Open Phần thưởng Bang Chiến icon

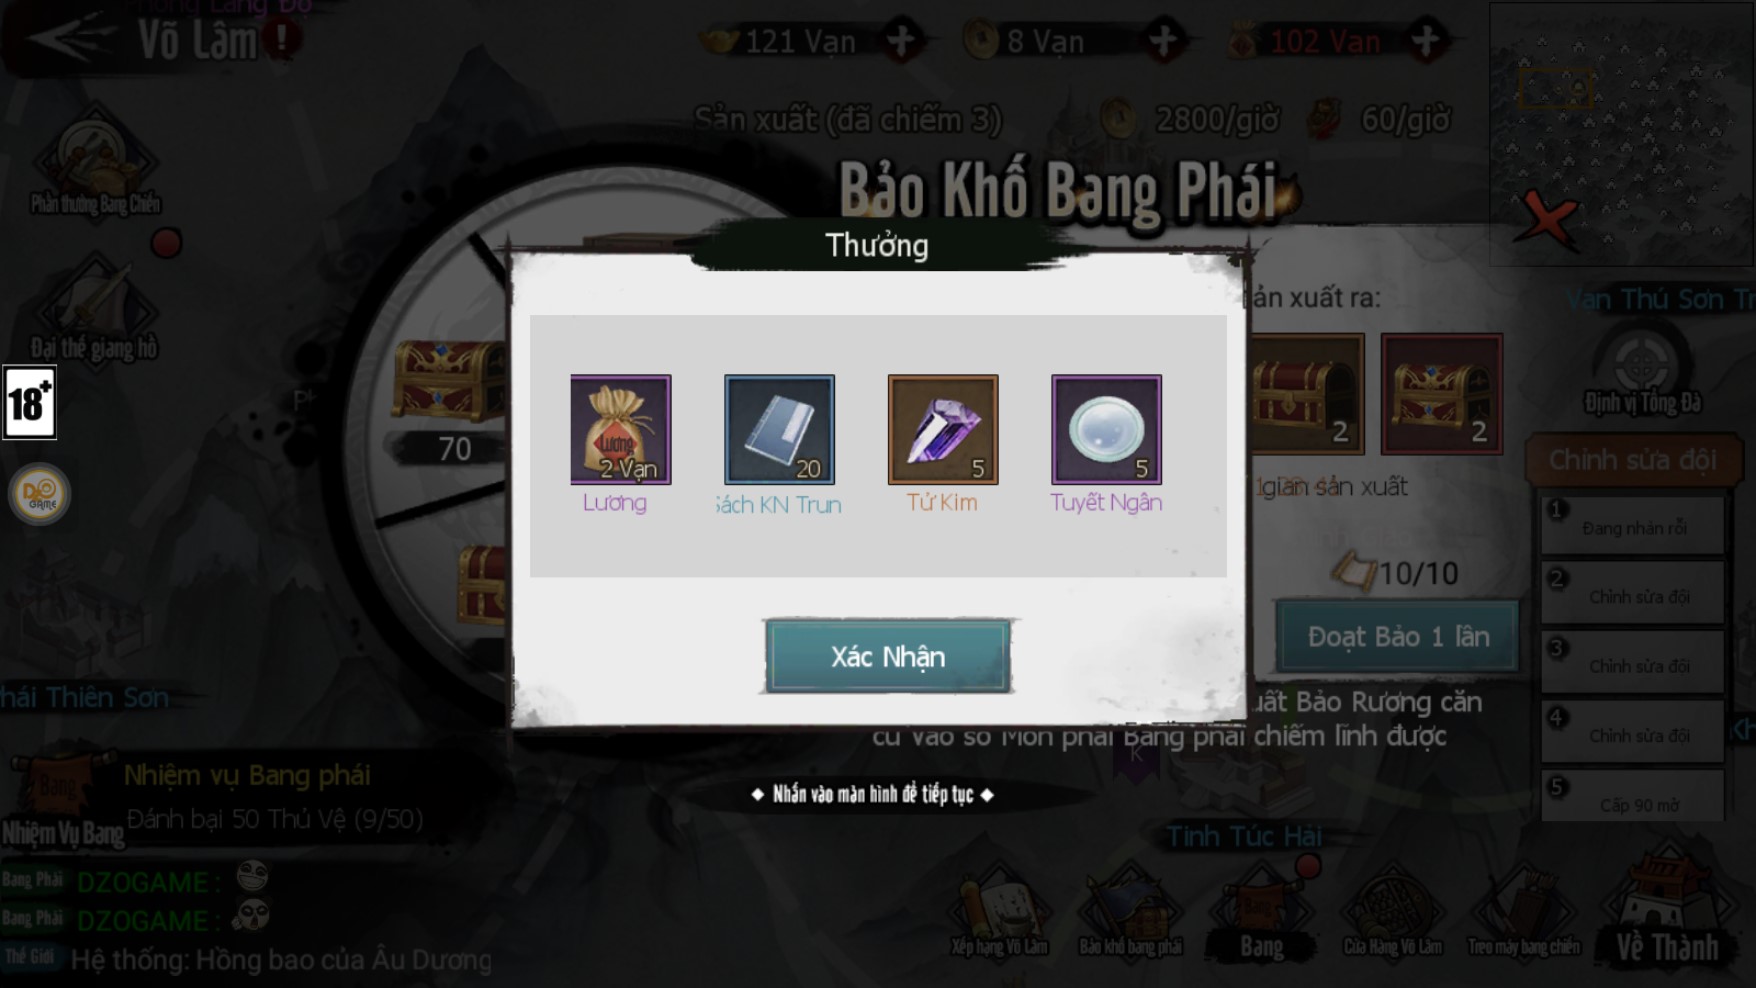(x=95, y=165)
